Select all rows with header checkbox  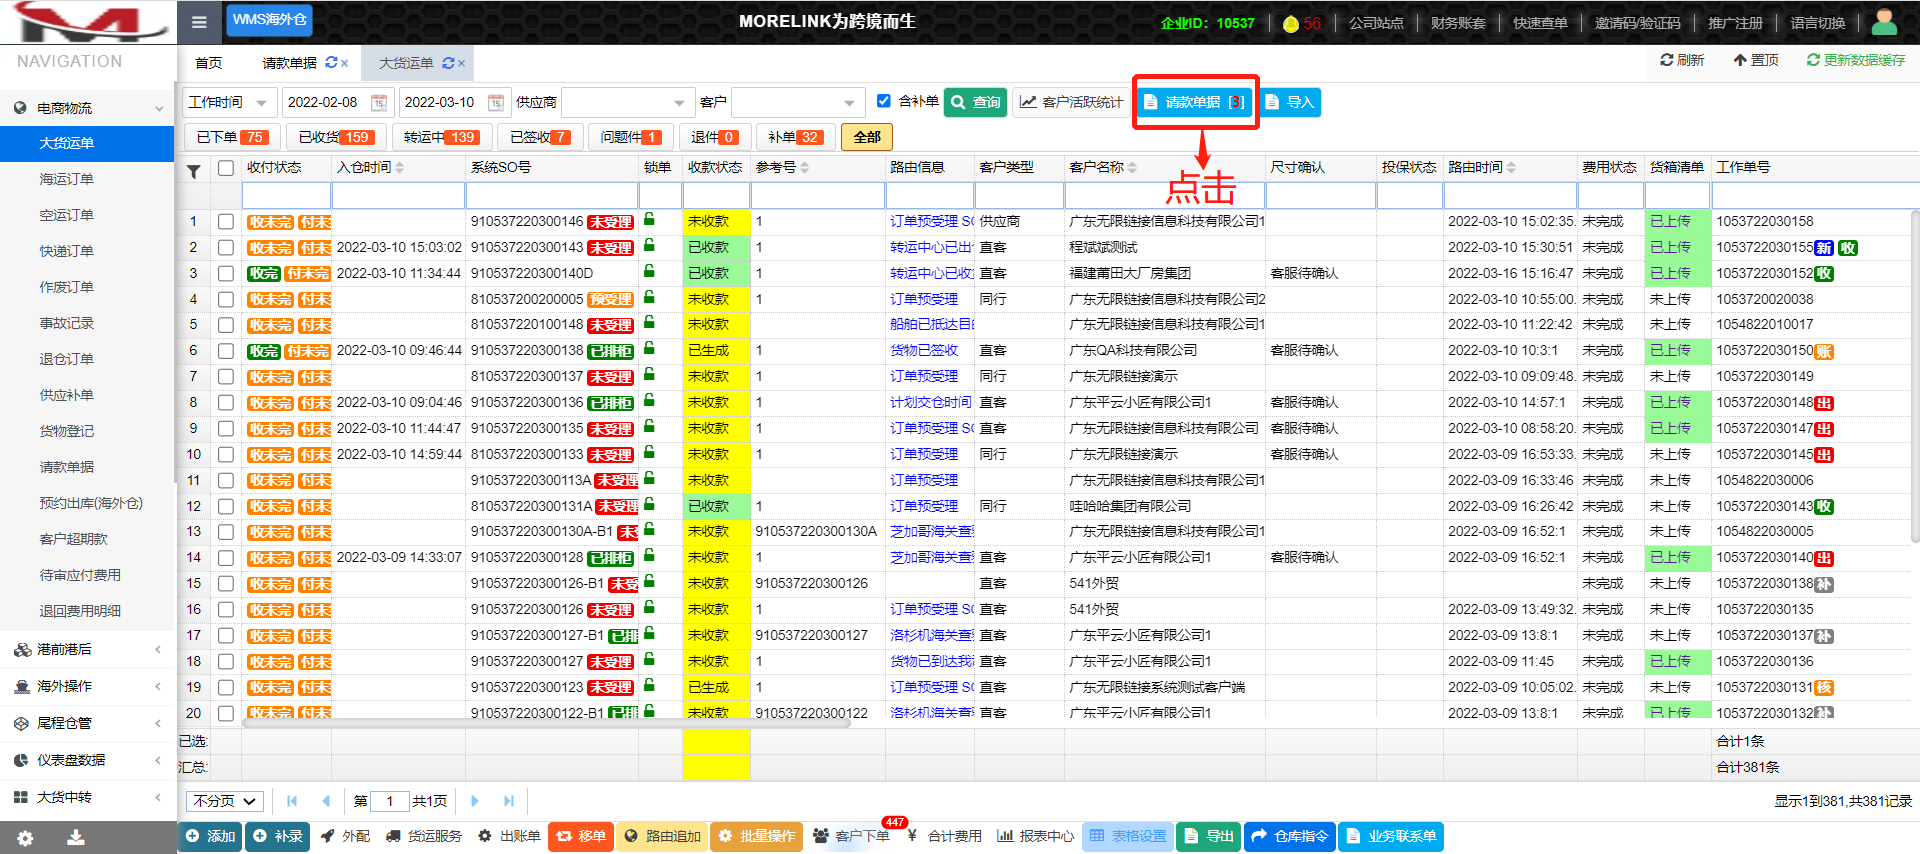226,168
